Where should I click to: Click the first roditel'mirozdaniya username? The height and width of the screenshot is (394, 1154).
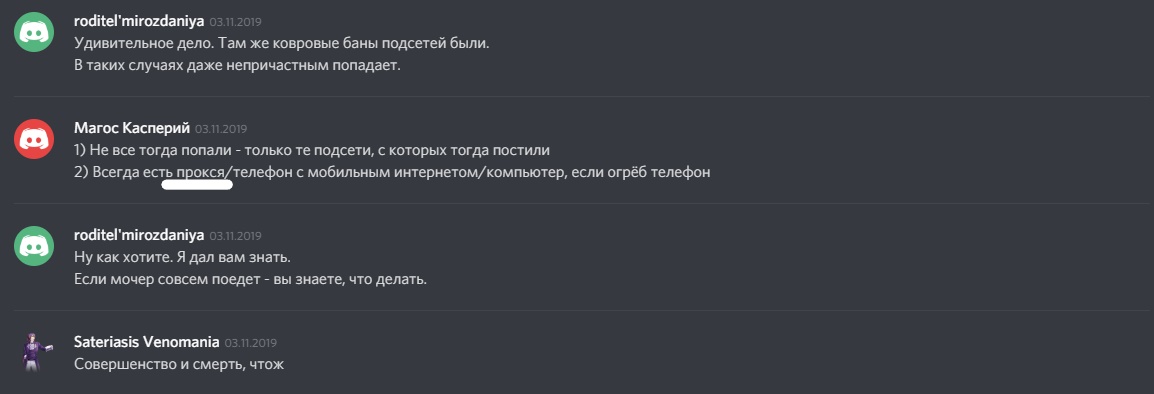point(139,21)
